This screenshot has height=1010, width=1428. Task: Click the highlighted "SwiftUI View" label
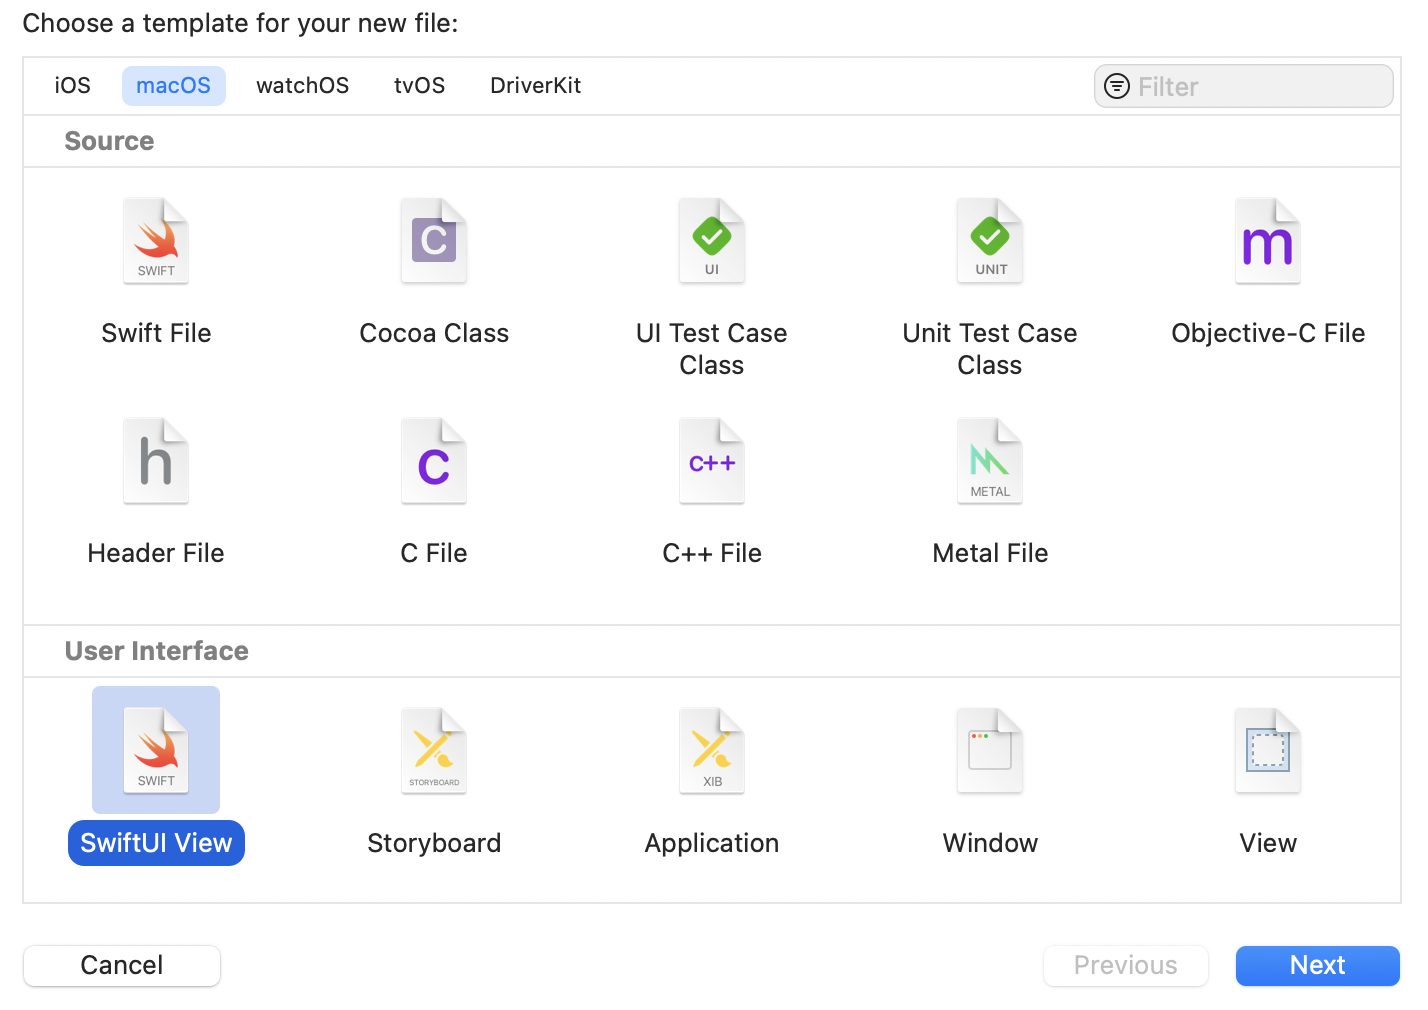[x=156, y=843]
